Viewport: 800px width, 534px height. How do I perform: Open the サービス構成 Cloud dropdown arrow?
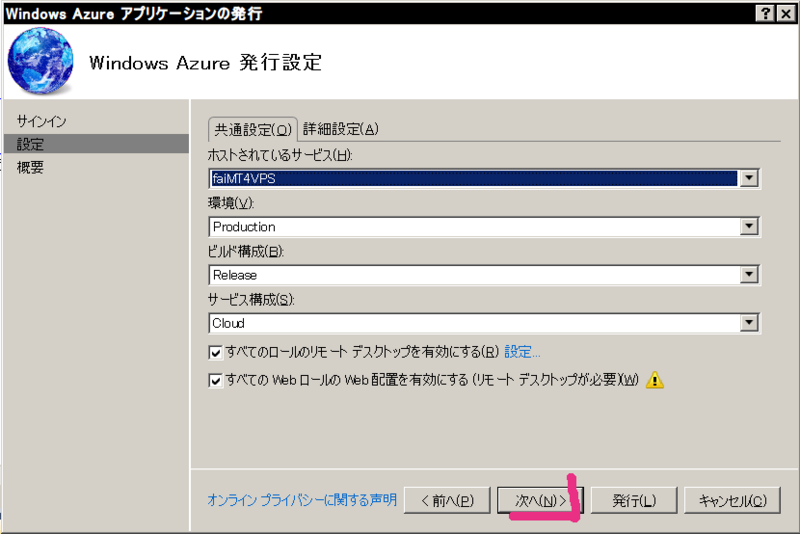point(748,322)
